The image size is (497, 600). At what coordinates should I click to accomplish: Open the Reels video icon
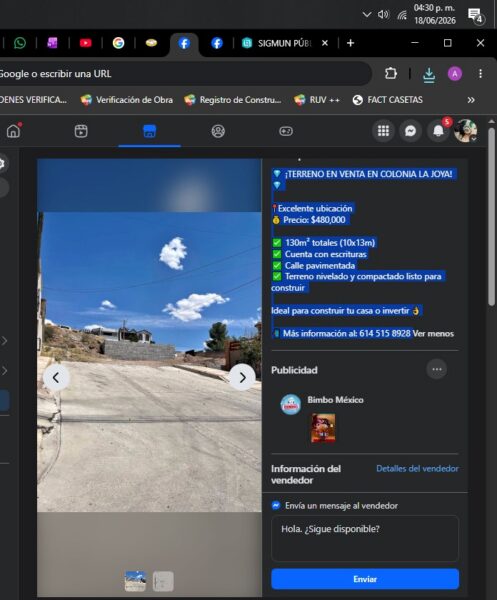(x=81, y=131)
